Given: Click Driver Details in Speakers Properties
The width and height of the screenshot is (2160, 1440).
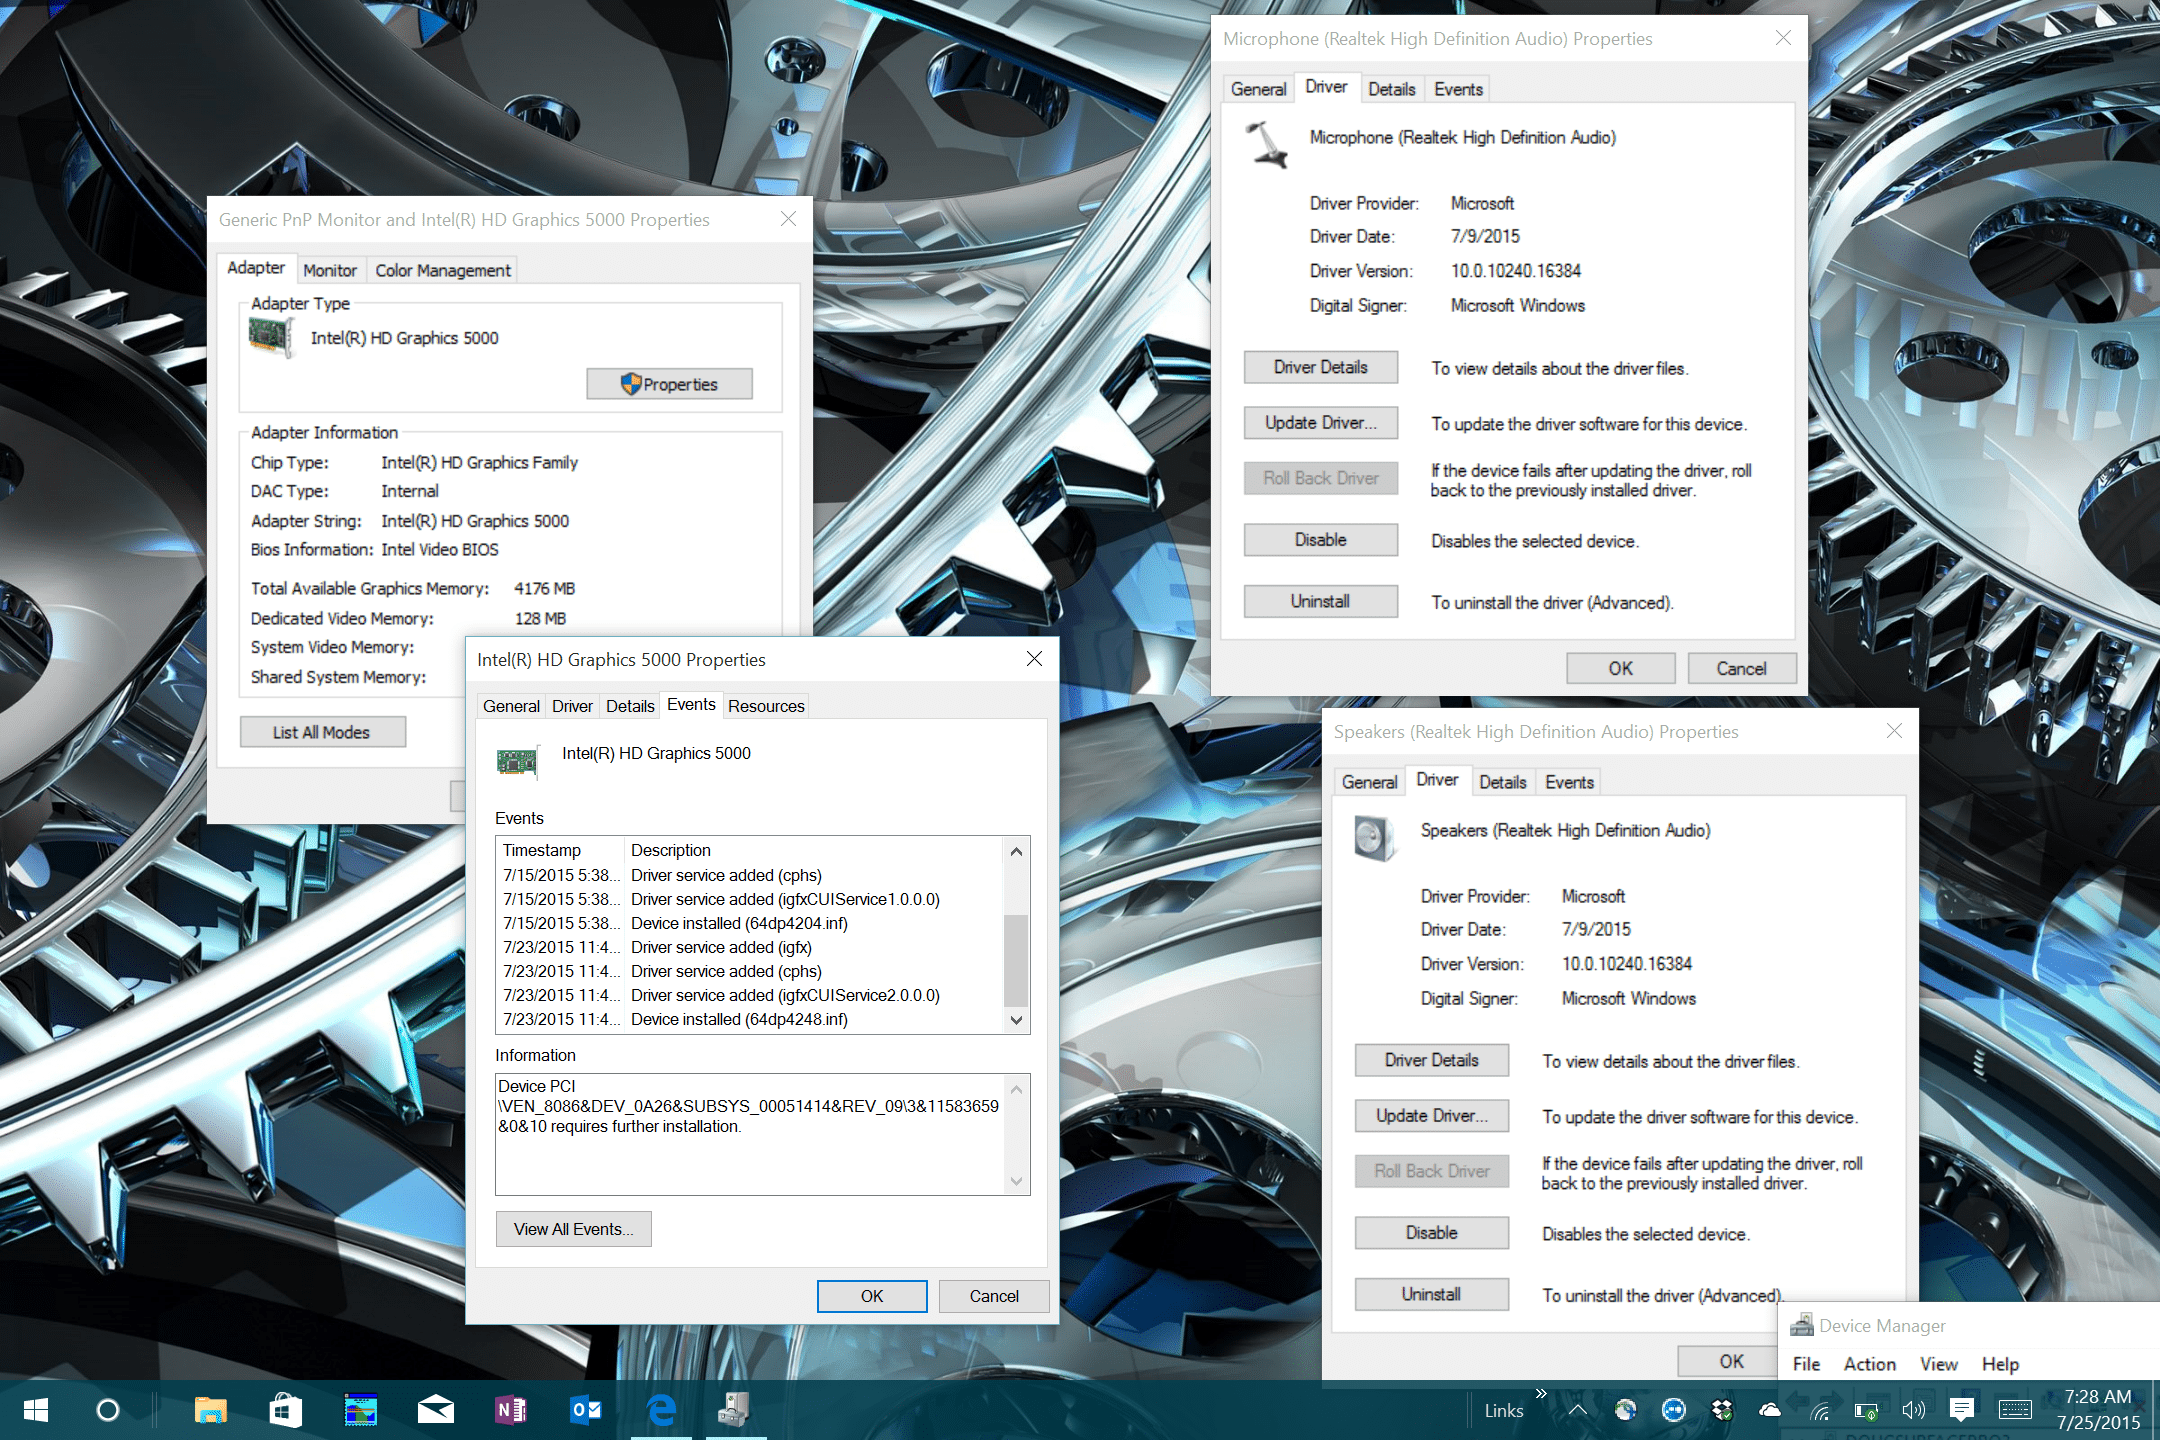Looking at the screenshot, I should pos(1432,1060).
